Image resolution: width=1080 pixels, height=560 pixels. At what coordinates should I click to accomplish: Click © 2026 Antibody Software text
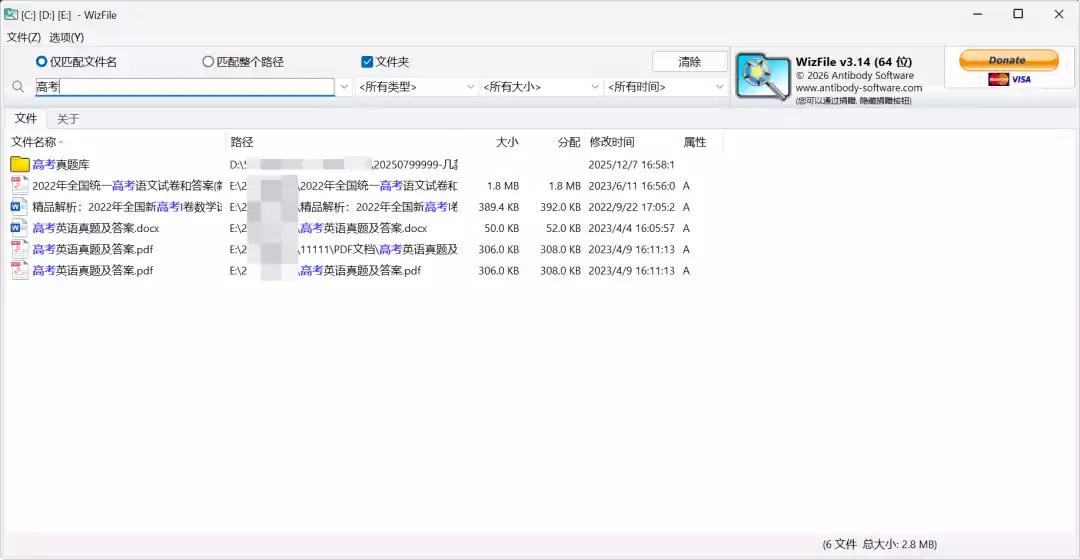click(855, 76)
